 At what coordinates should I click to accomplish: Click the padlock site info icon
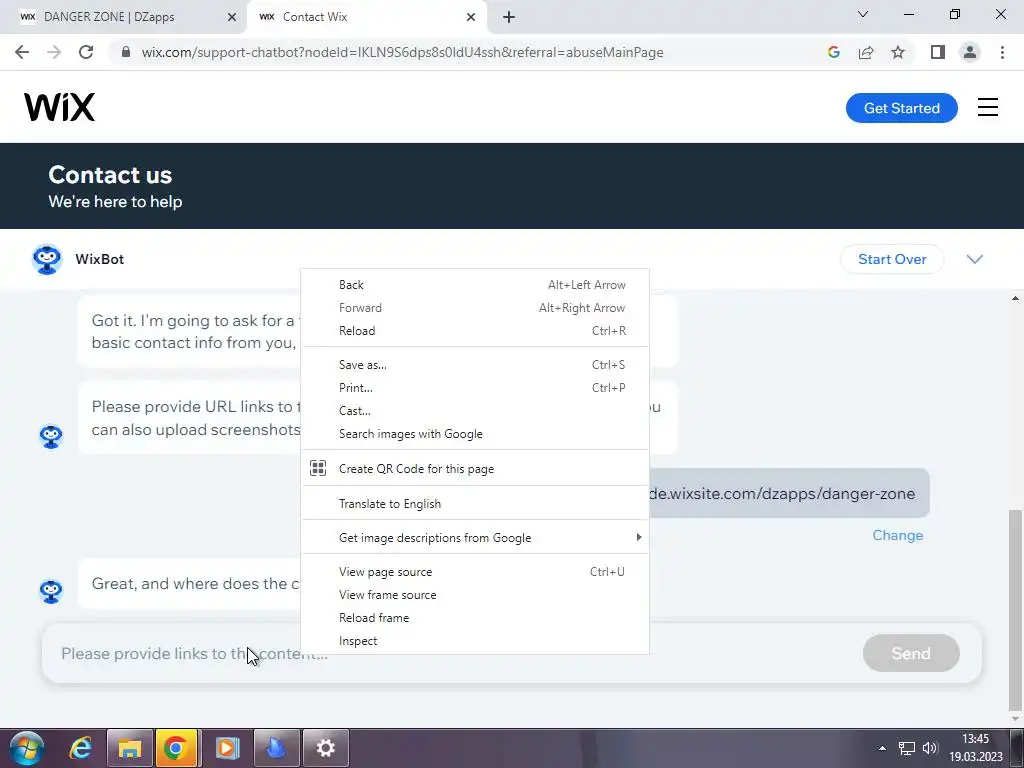pos(127,52)
